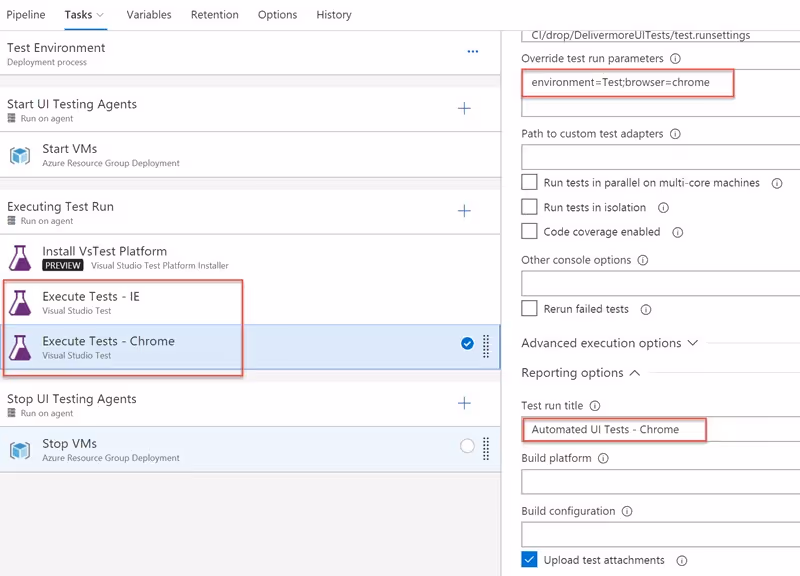Show info for Test run title
Screen dimensions: 800x576
tap(595, 406)
